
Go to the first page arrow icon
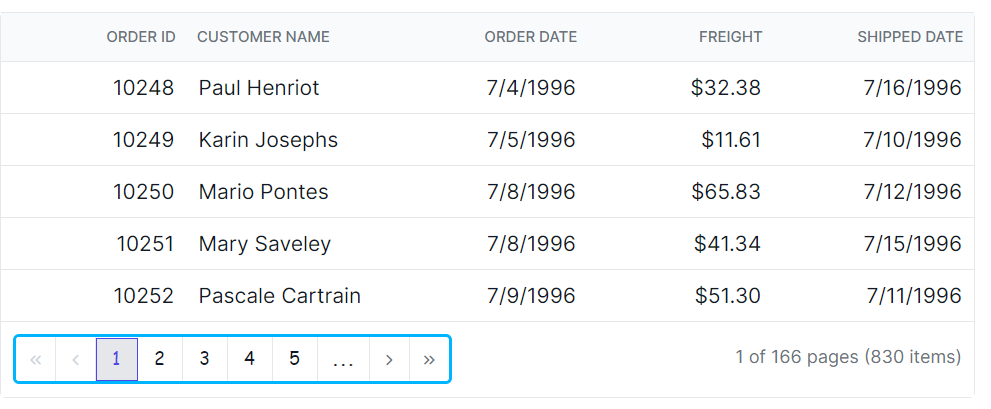(x=36, y=359)
